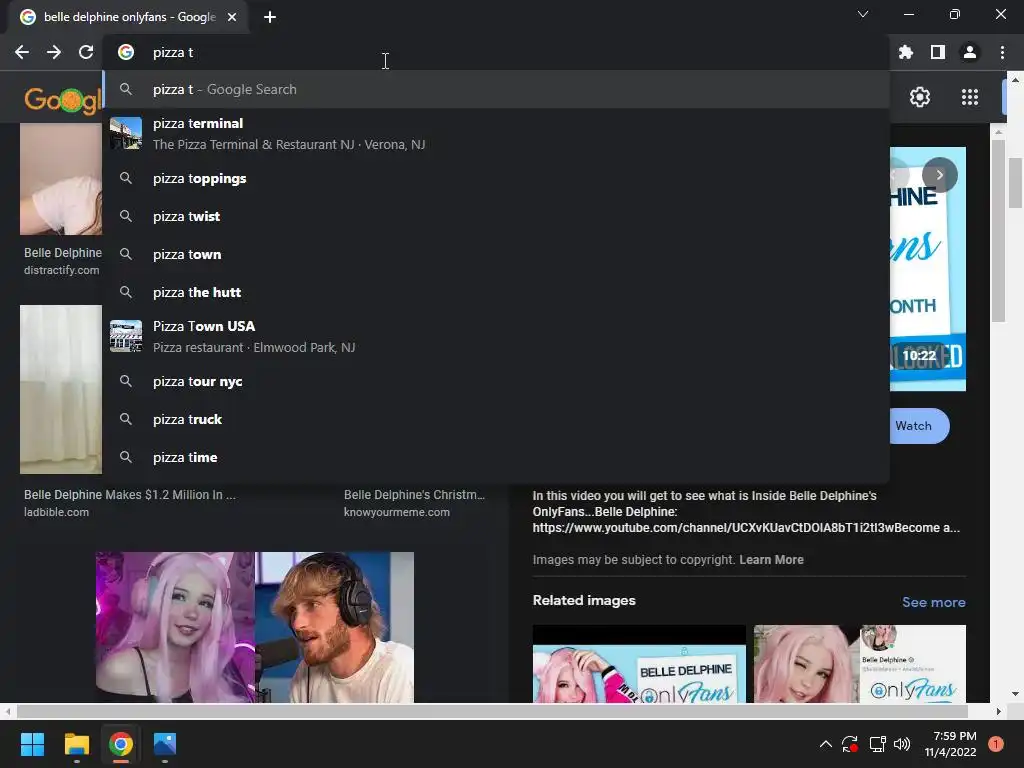The image size is (1024, 768).
Task: Select the pizza toppings suggestion
Action: click(x=496, y=178)
